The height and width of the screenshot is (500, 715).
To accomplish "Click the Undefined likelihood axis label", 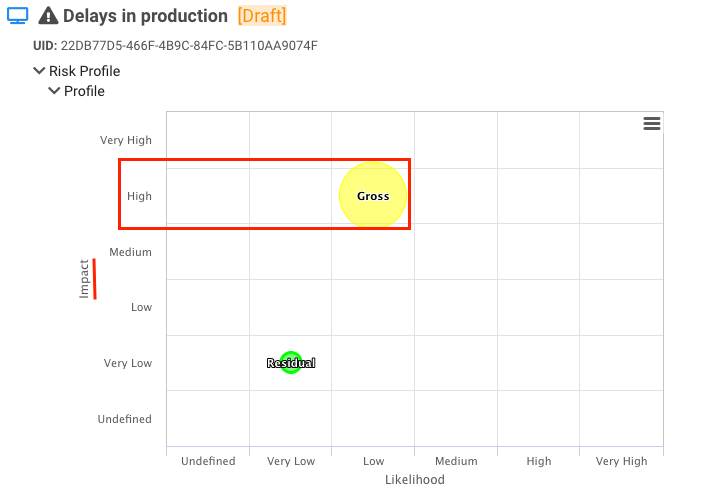I will [208, 461].
